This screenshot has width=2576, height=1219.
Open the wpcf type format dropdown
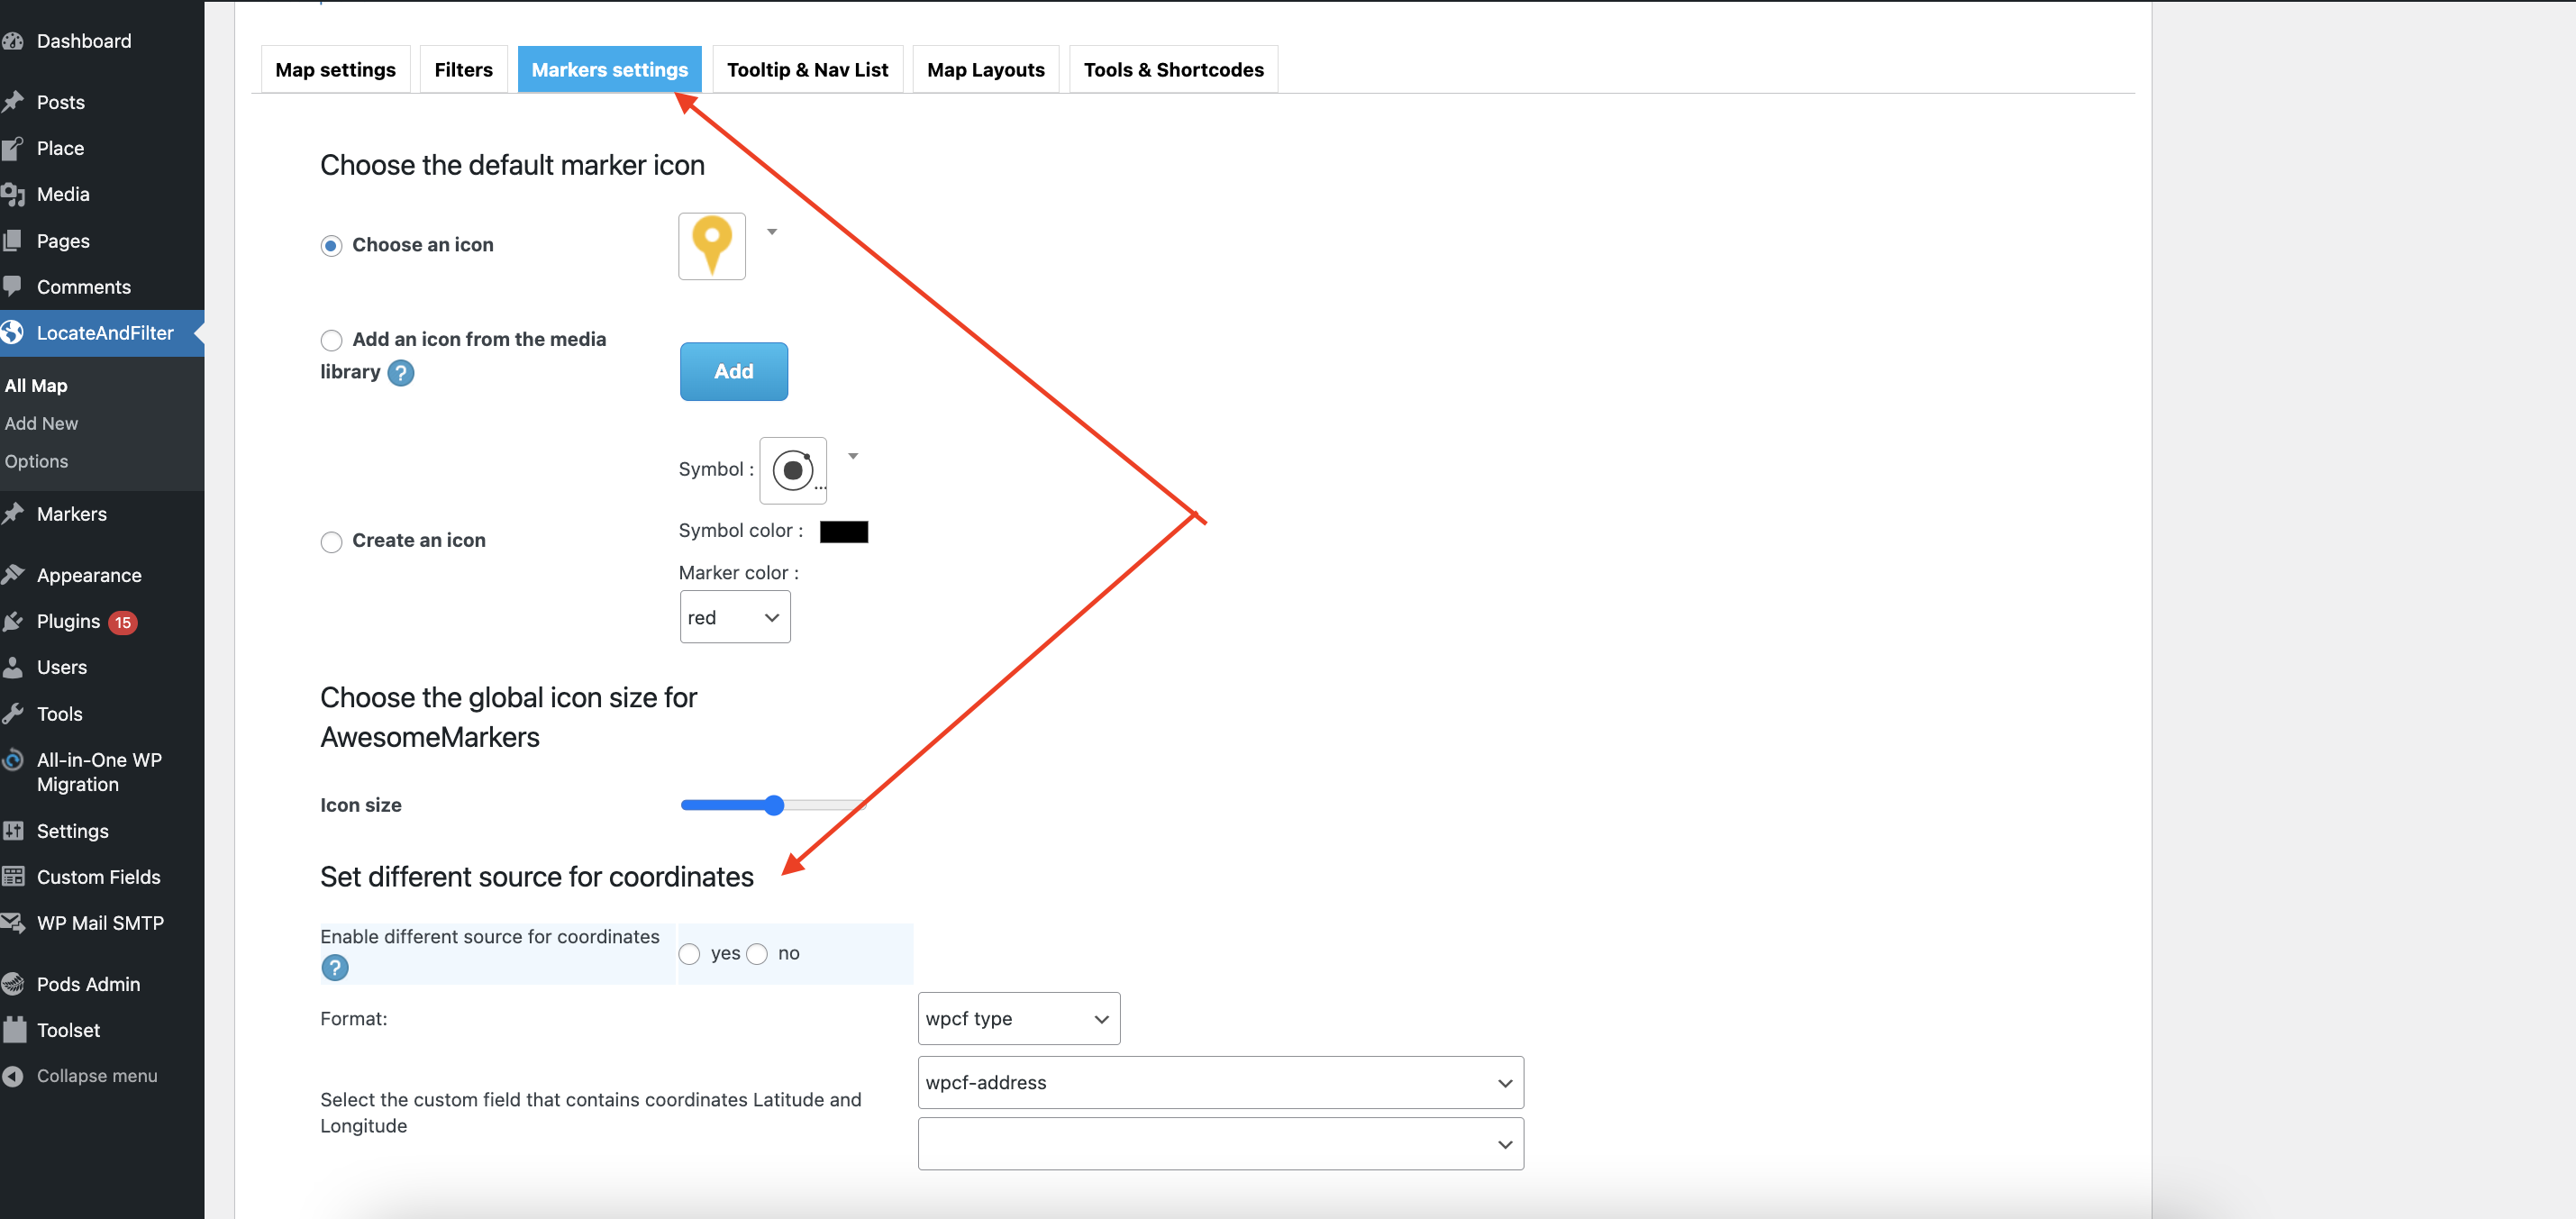click(1018, 1018)
